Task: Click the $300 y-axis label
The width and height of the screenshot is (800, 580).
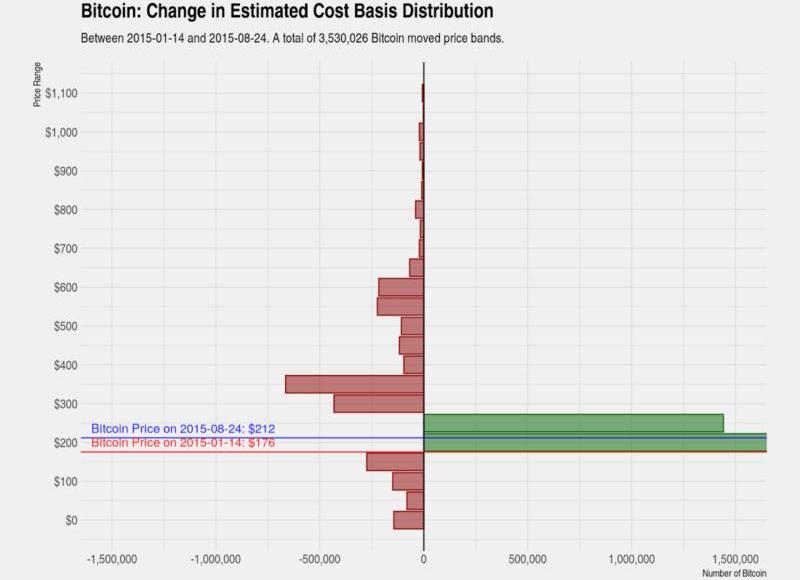Action: tap(66, 404)
